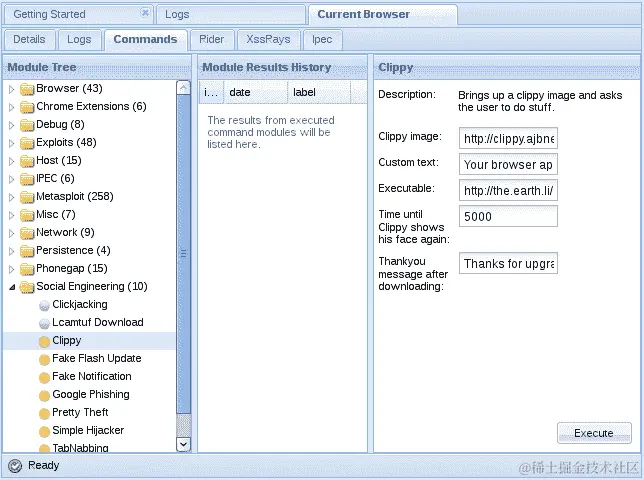Expand the Browser (43) tree node

click(12, 89)
